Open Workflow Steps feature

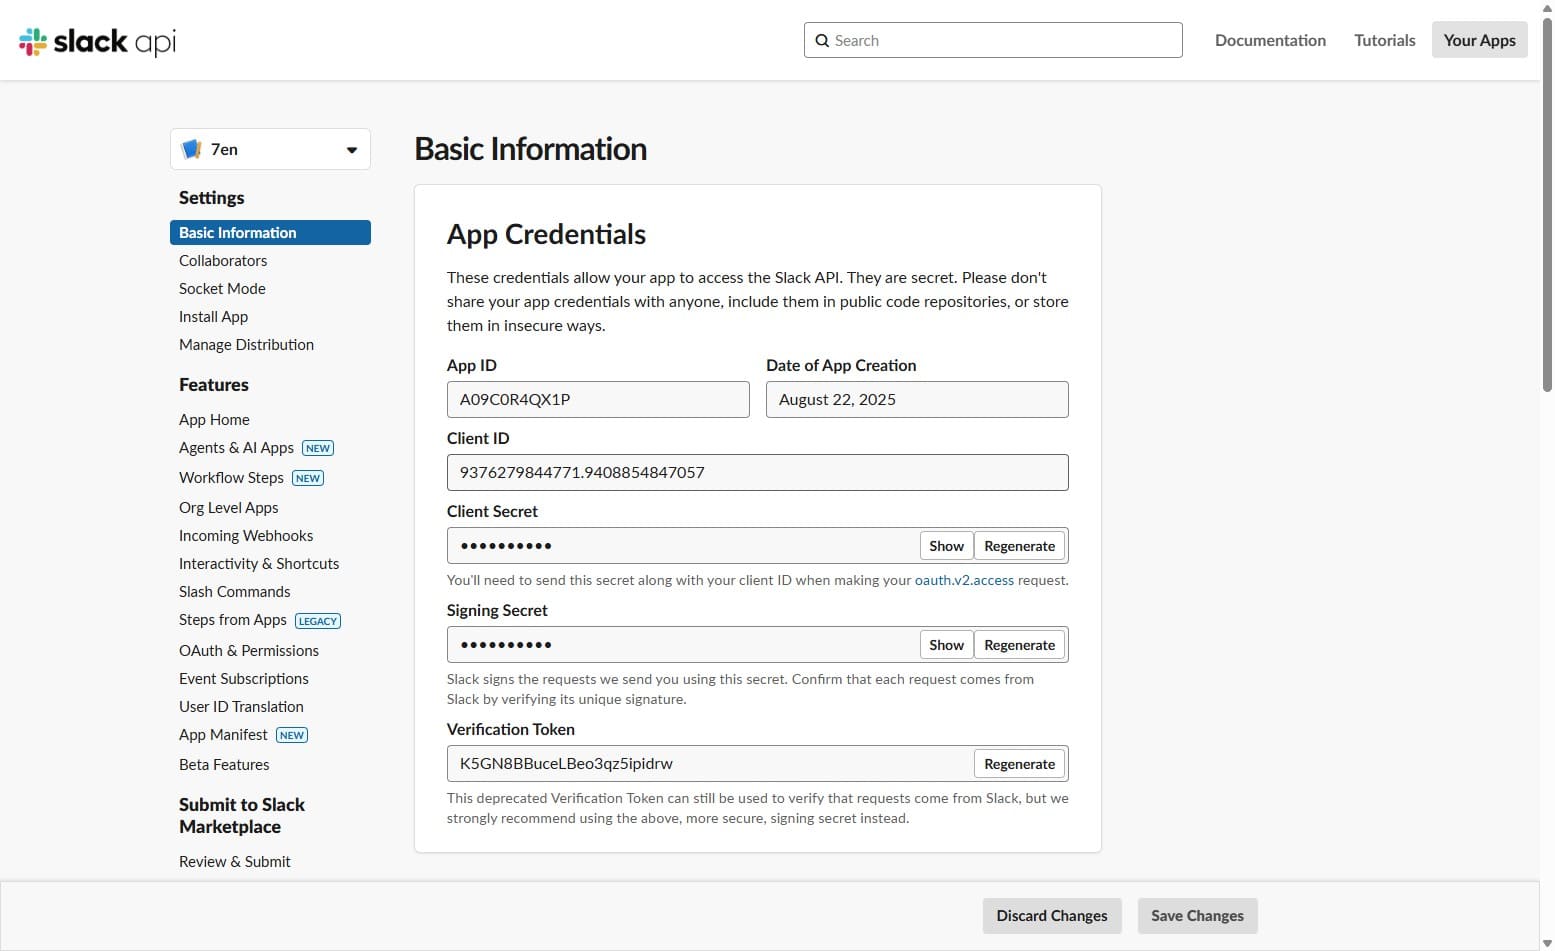click(231, 477)
